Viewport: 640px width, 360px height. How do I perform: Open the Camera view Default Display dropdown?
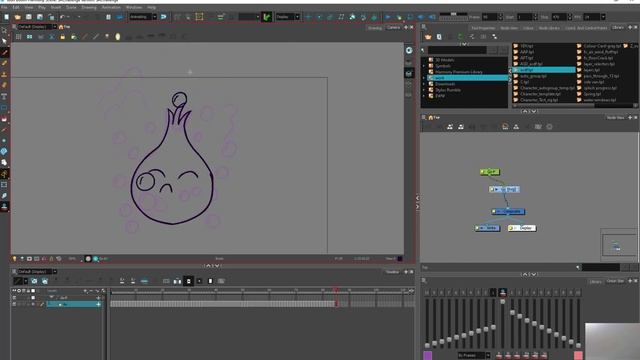click(55, 27)
